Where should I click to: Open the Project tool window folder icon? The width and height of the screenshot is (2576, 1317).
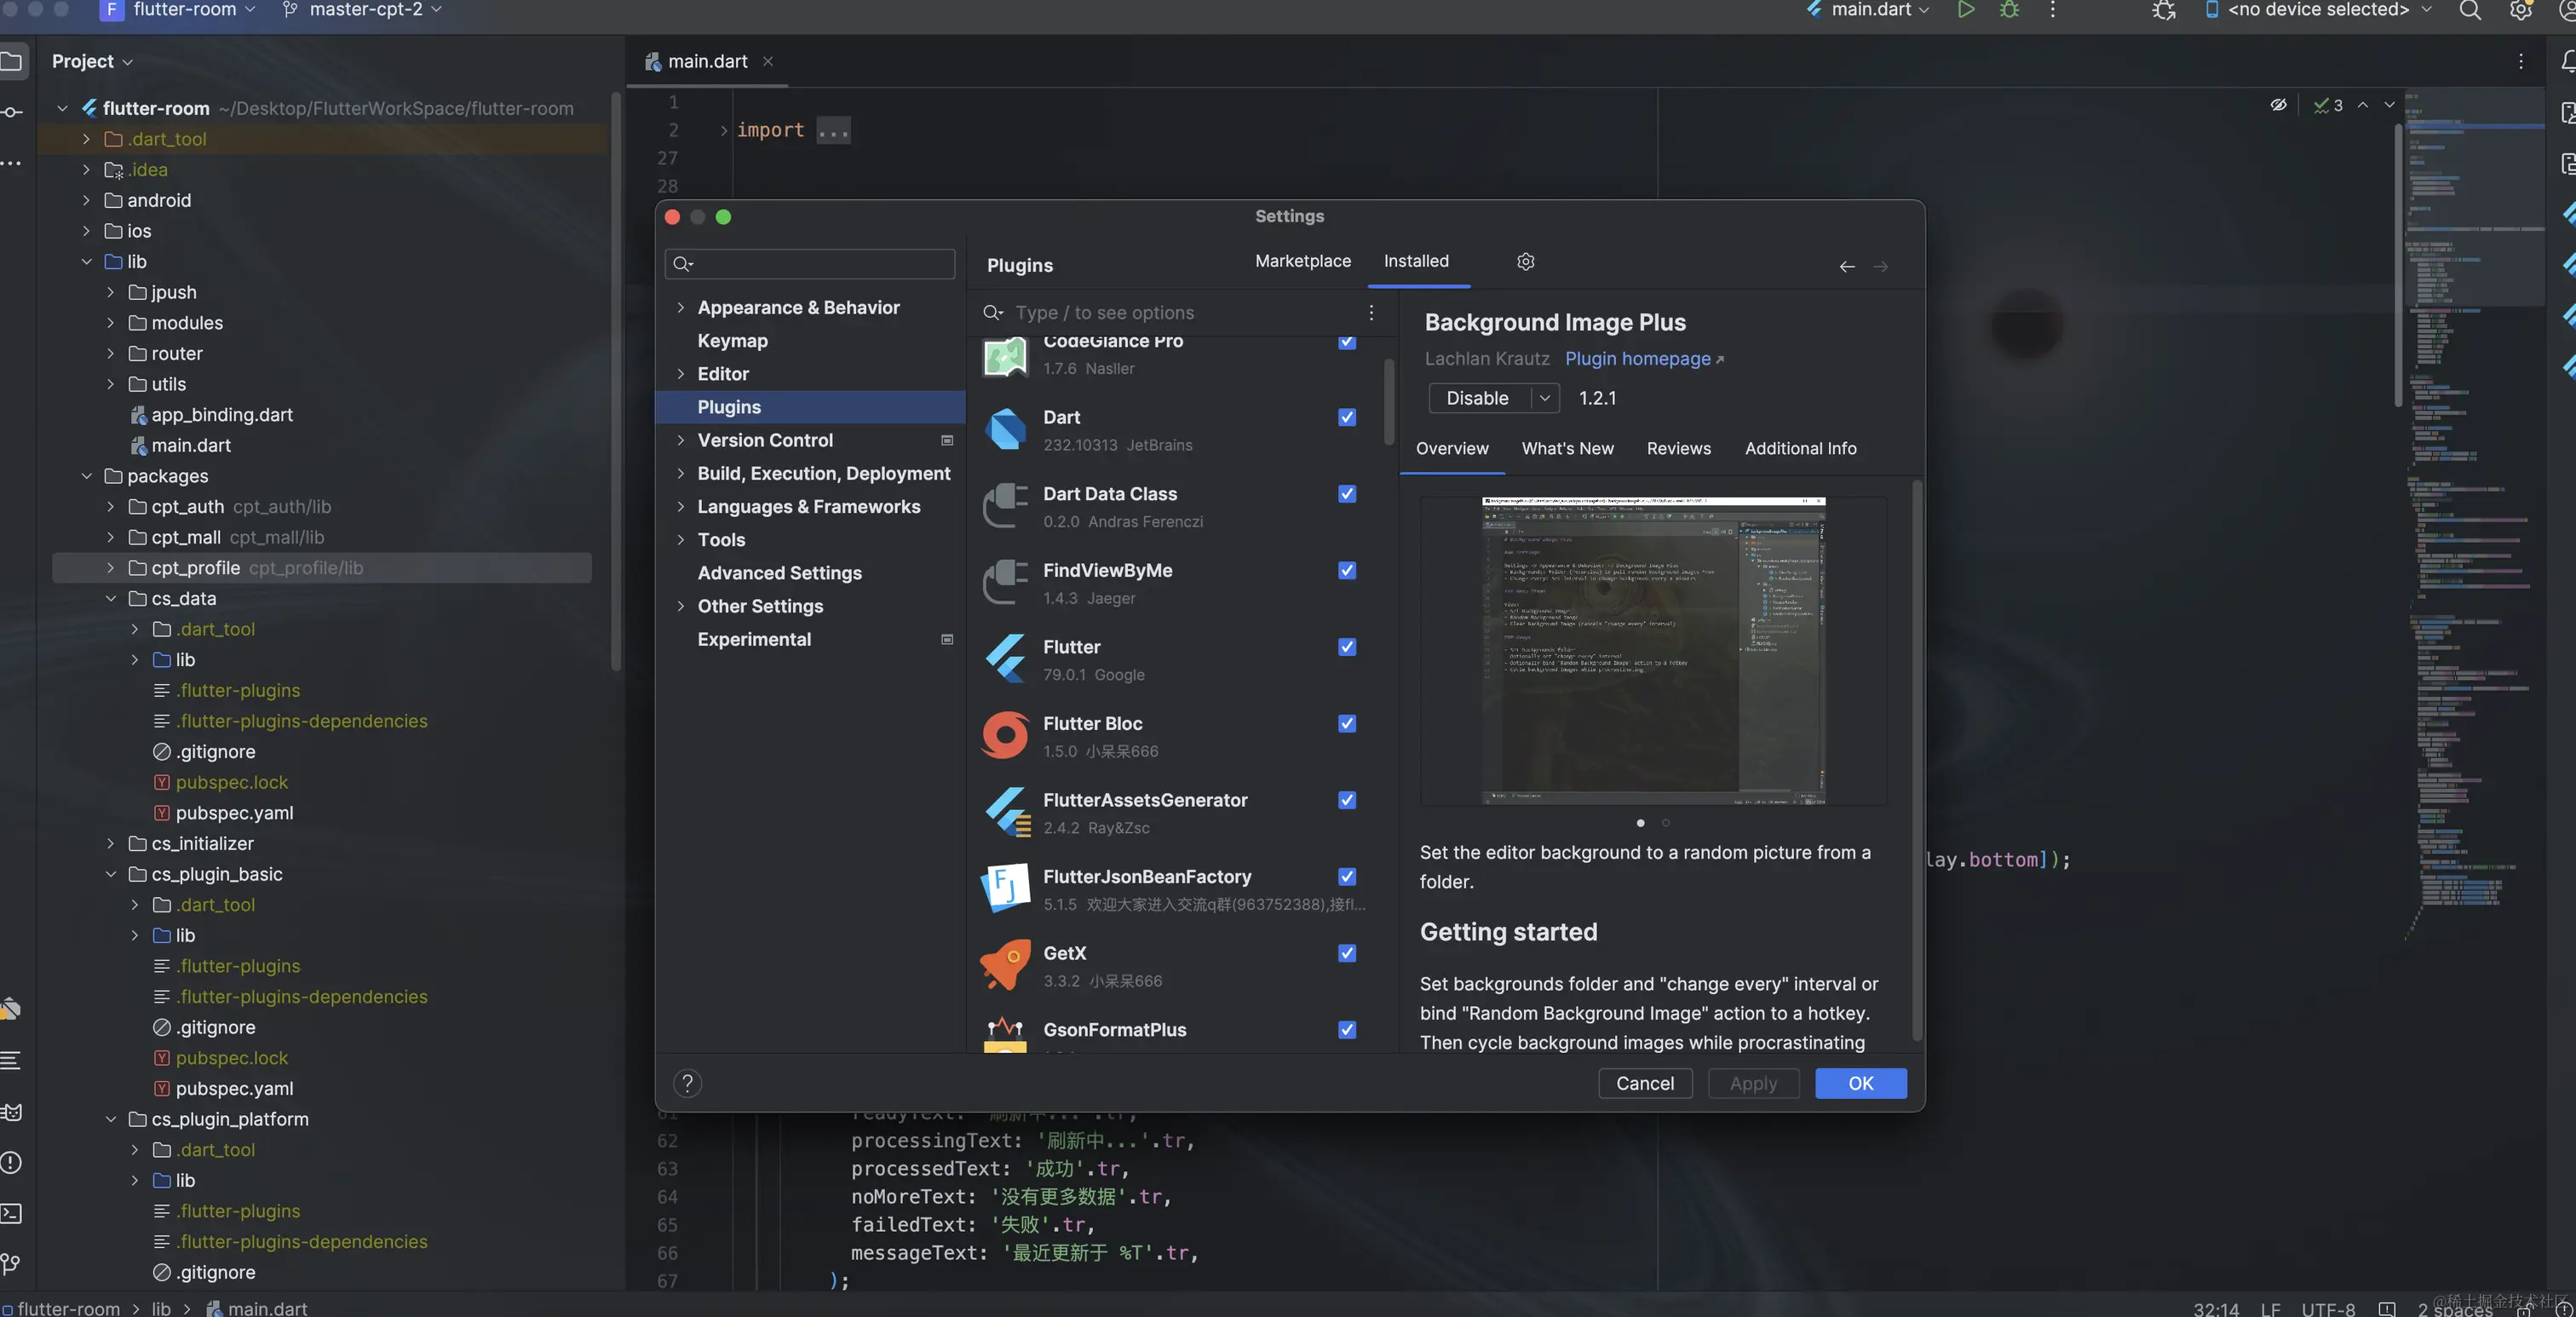coord(12,62)
